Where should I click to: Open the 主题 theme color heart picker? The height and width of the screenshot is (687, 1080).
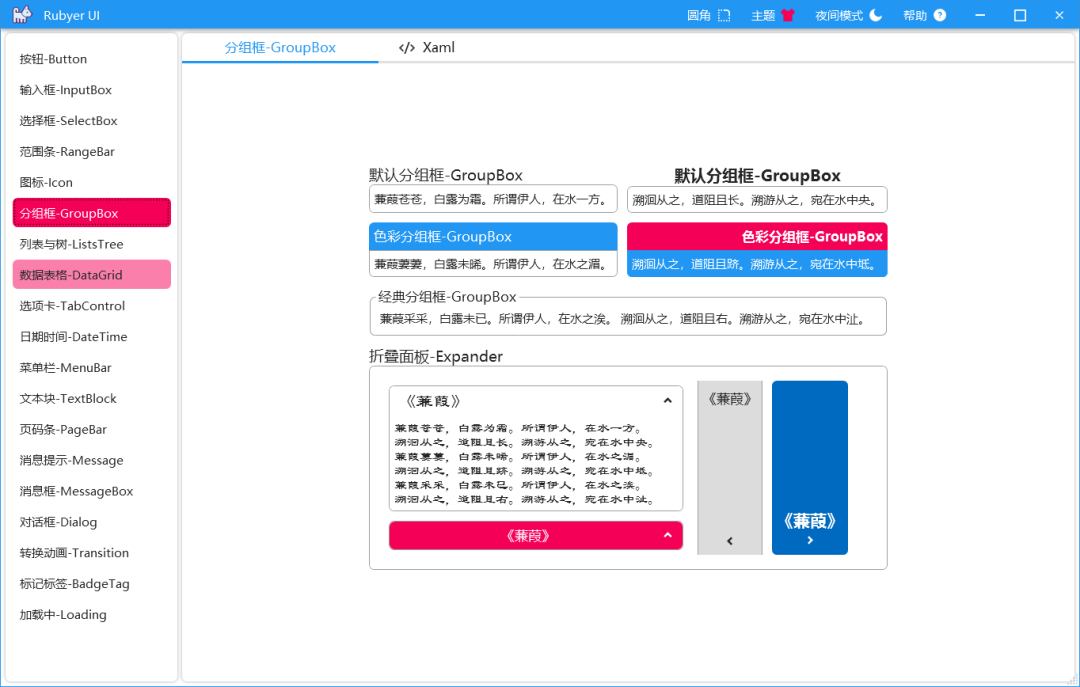772,15
